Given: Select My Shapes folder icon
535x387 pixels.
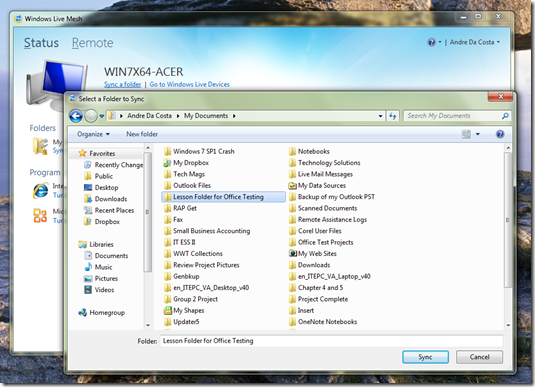Looking at the screenshot, I should click(x=167, y=311).
